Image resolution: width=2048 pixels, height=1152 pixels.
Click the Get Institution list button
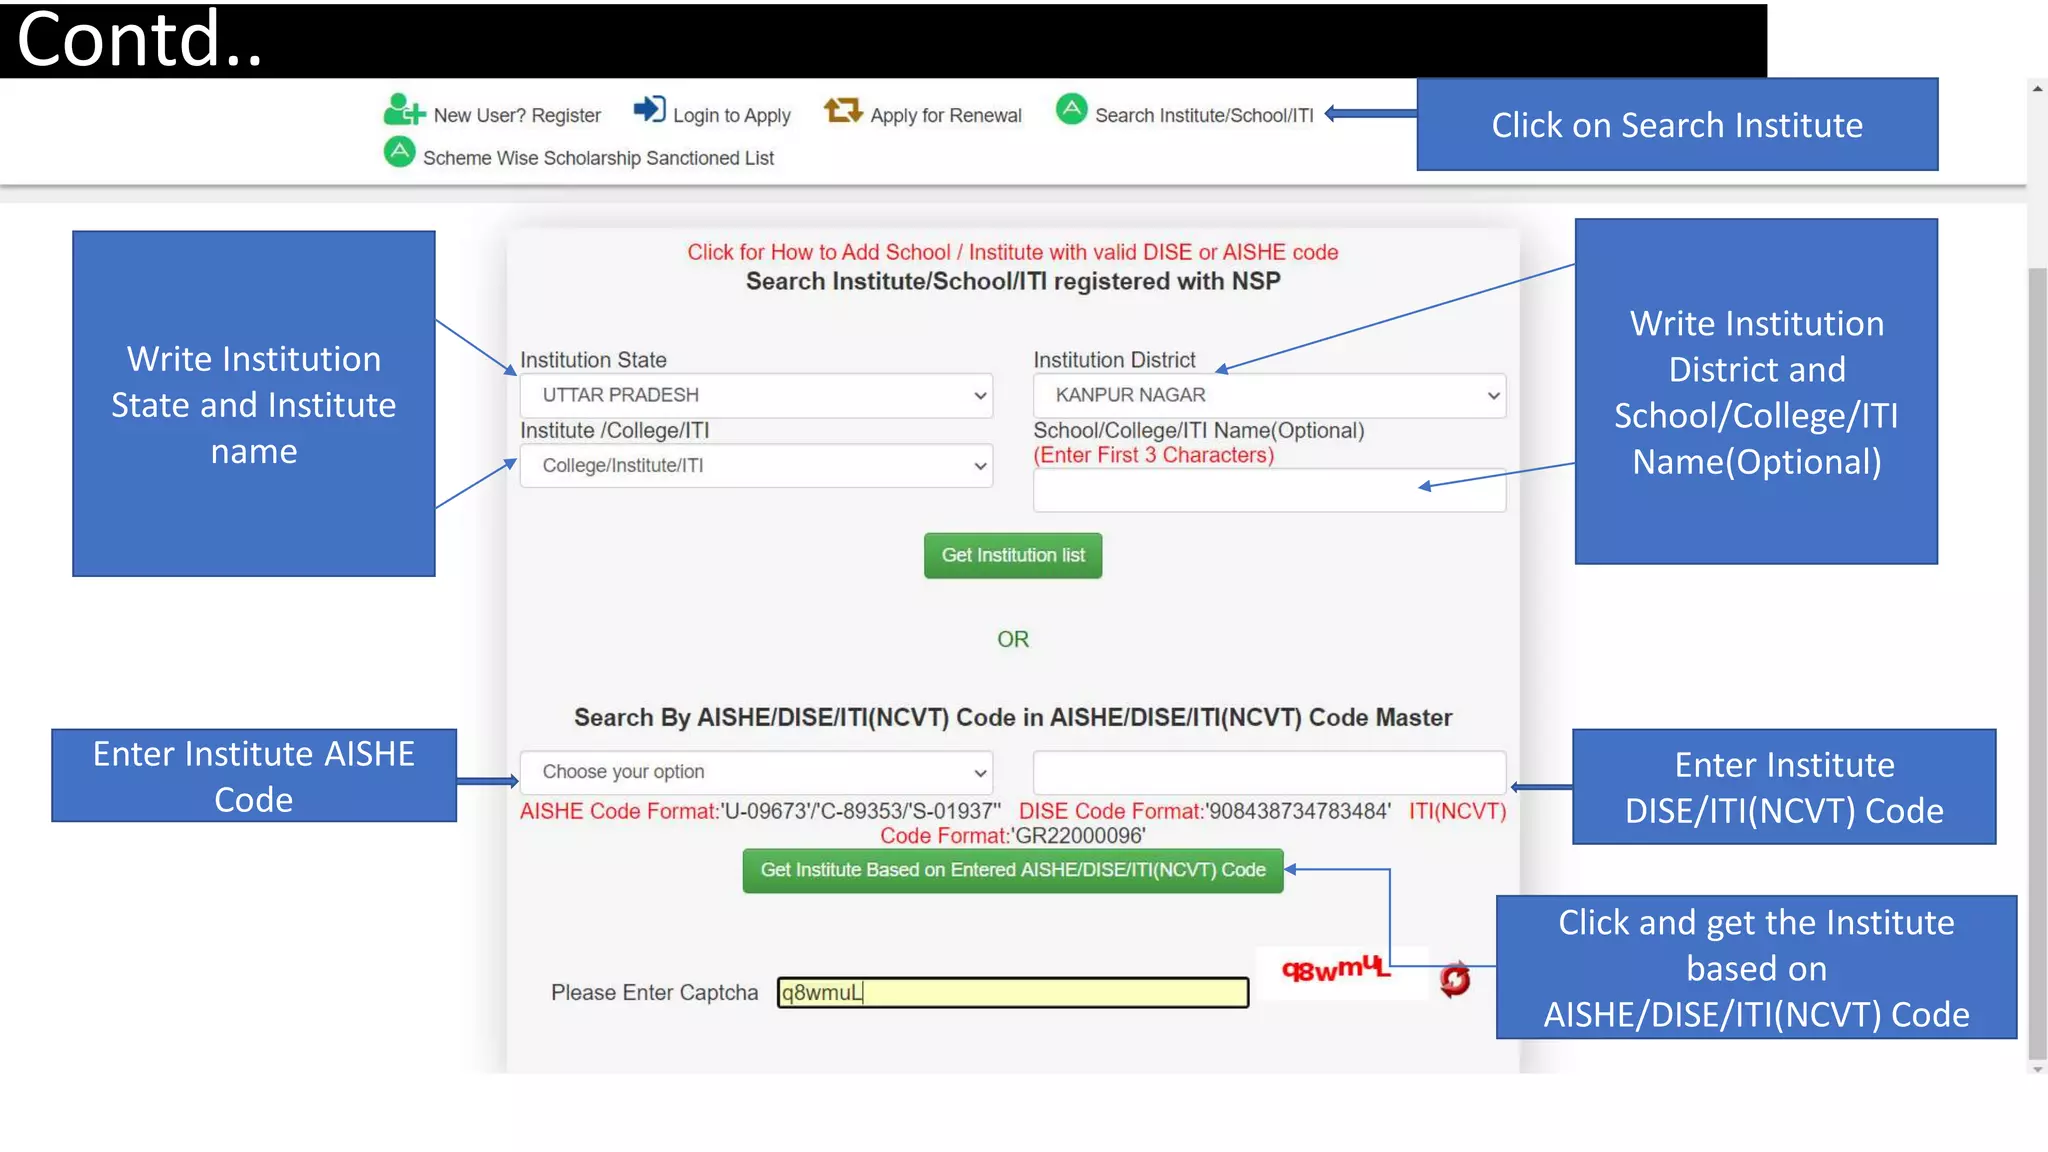tap(1012, 556)
